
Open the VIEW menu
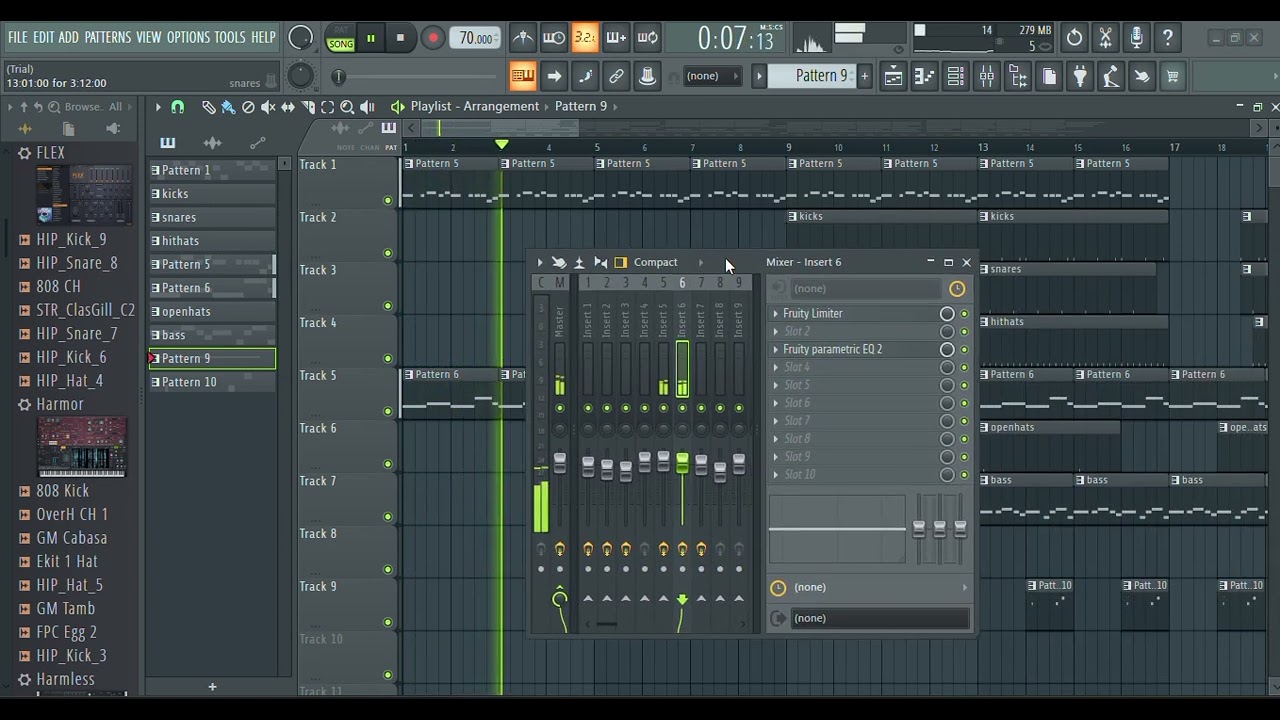(x=148, y=37)
